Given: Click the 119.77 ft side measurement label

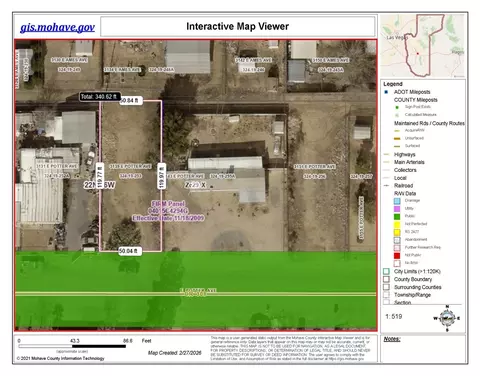Looking at the screenshot, I should point(100,176).
